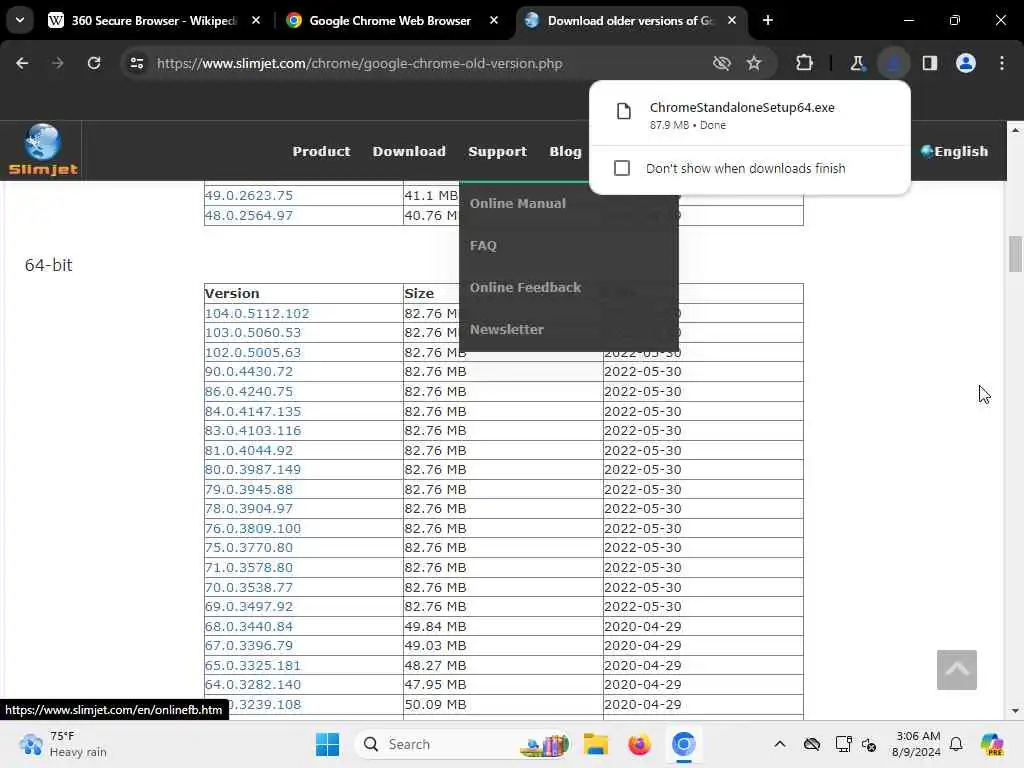
Task: Close the Google Chrome Web Browser tab
Action: click(x=494, y=20)
